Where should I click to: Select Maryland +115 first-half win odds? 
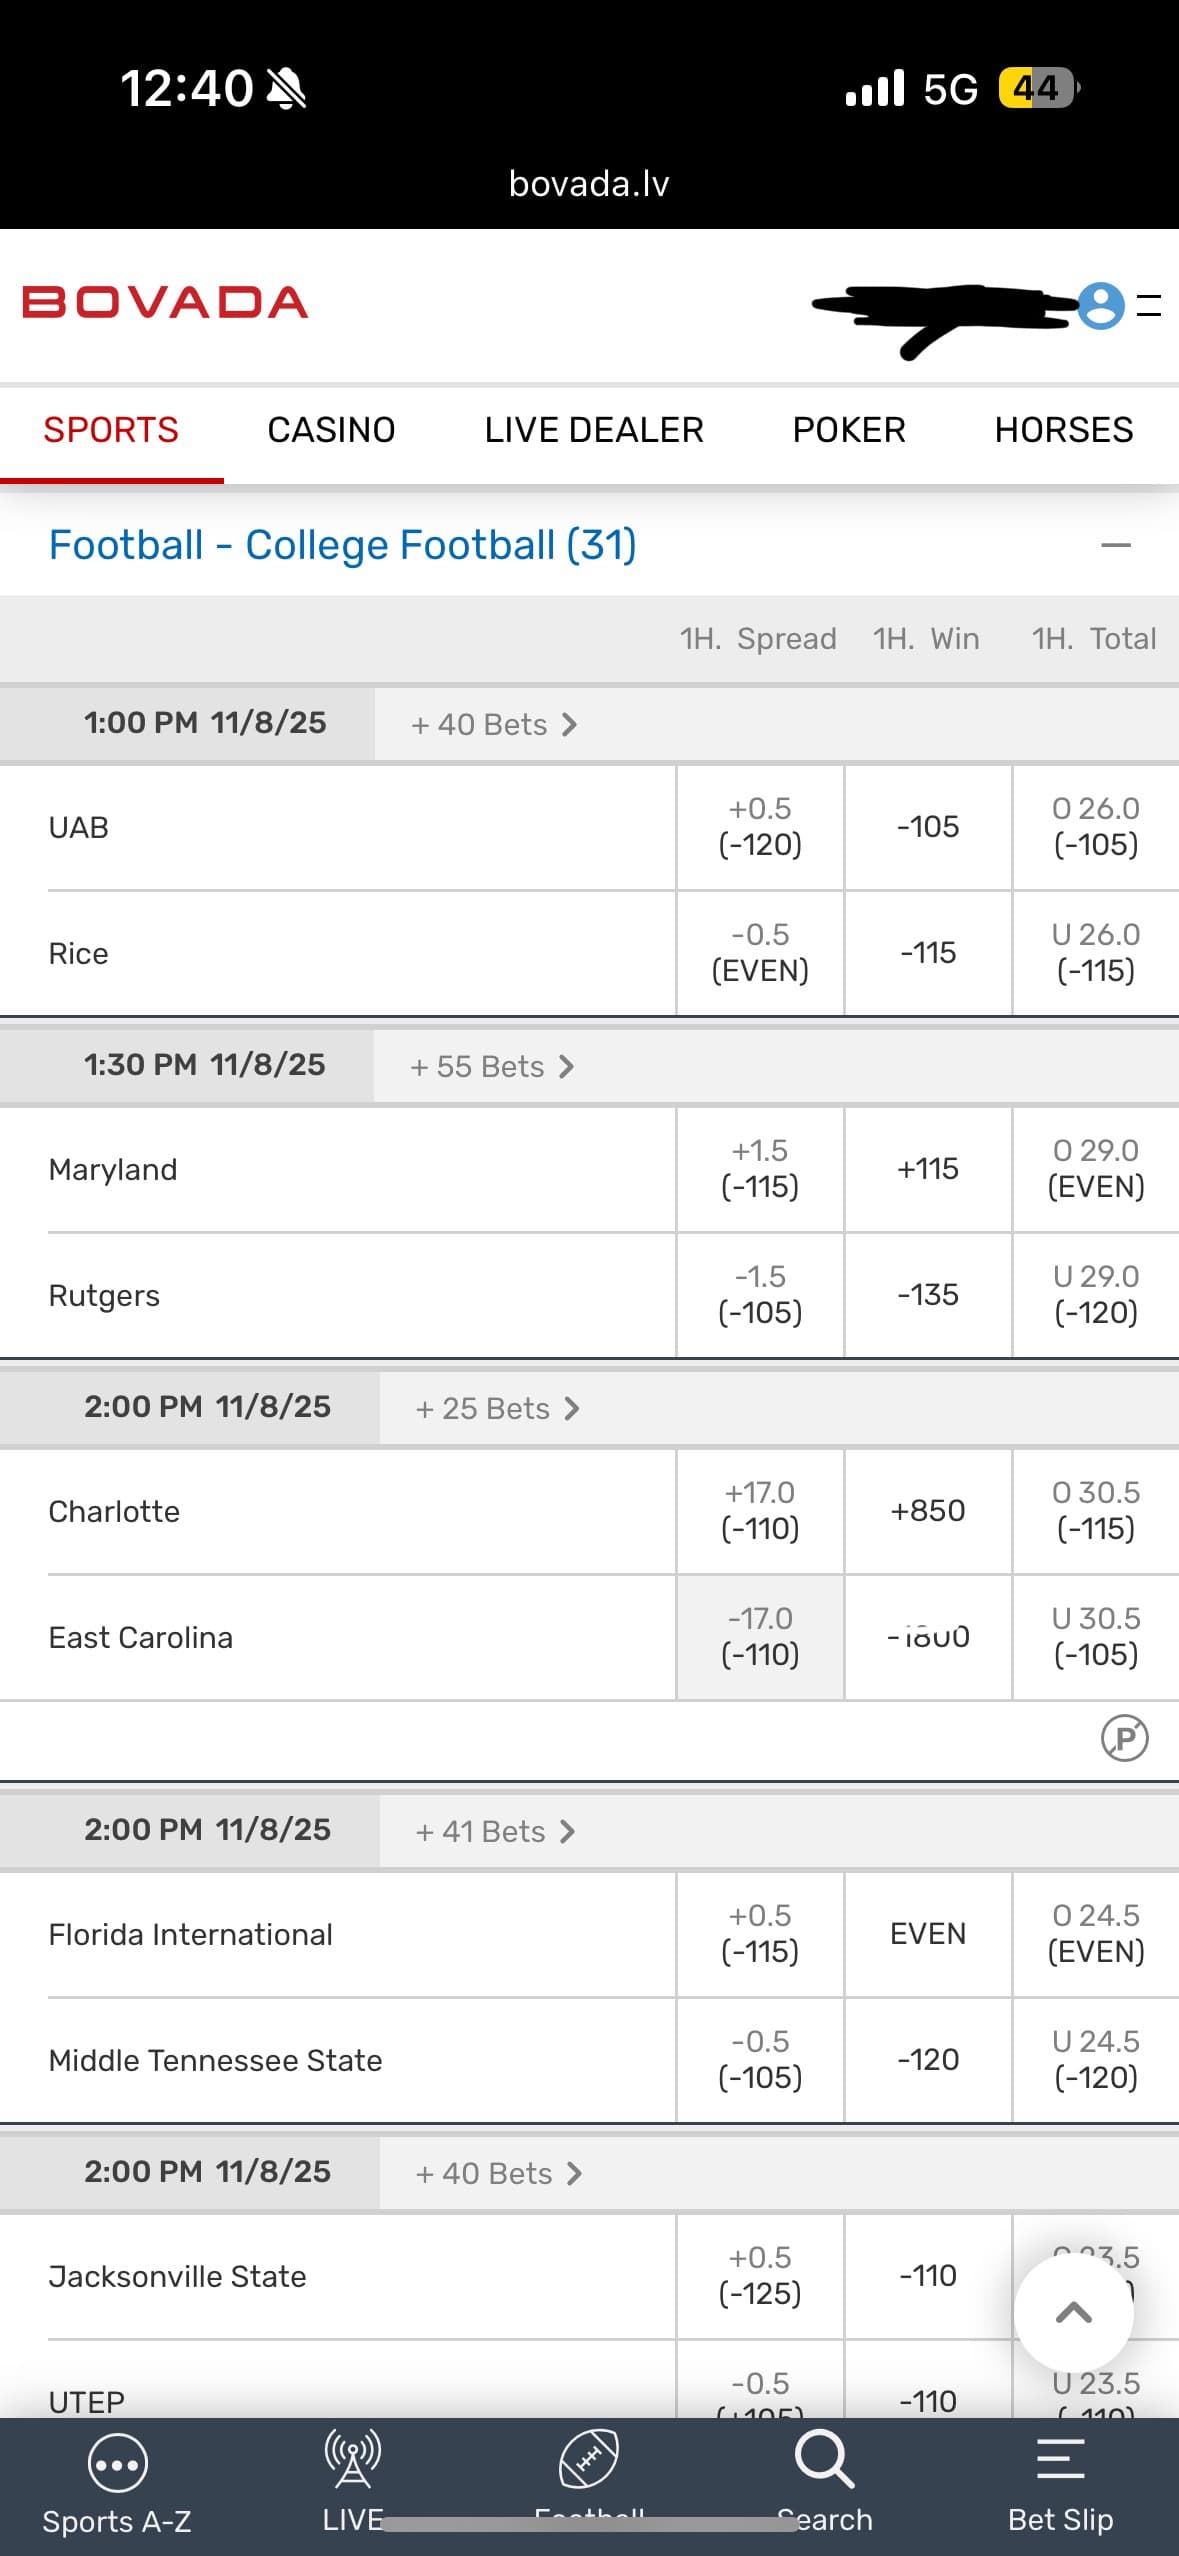pos(928,1168)
